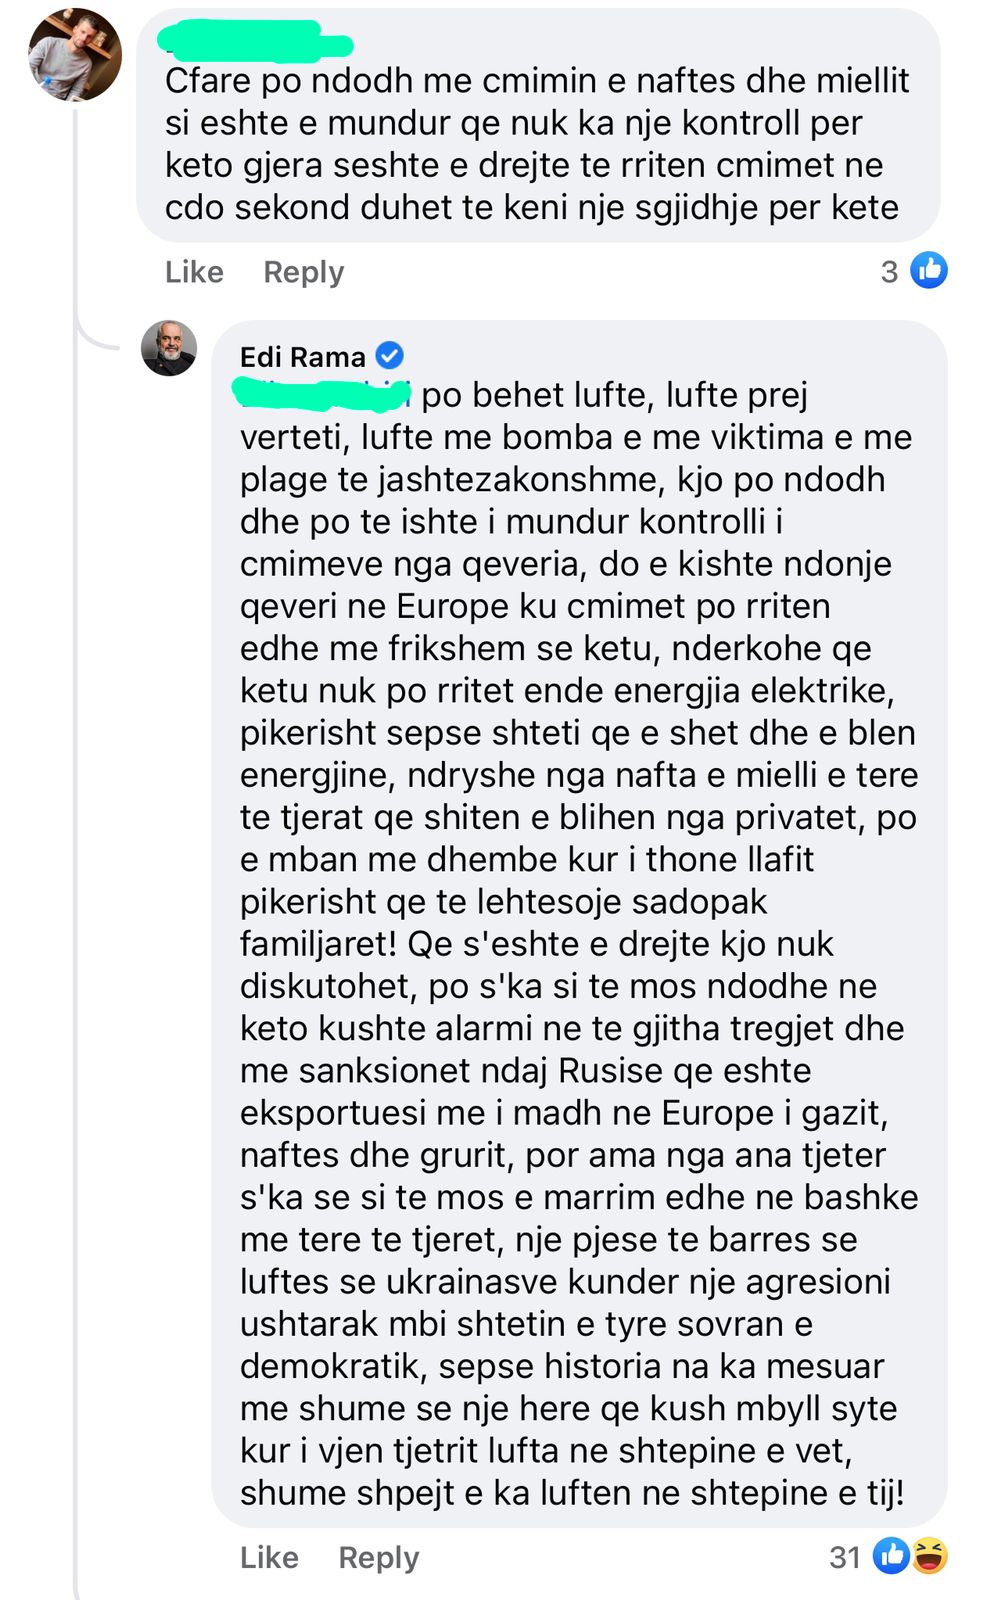The height and width of the screenshot is (1600, 1004).
Task: Click Edi Rama's blue verified badge
Action: 390,355
